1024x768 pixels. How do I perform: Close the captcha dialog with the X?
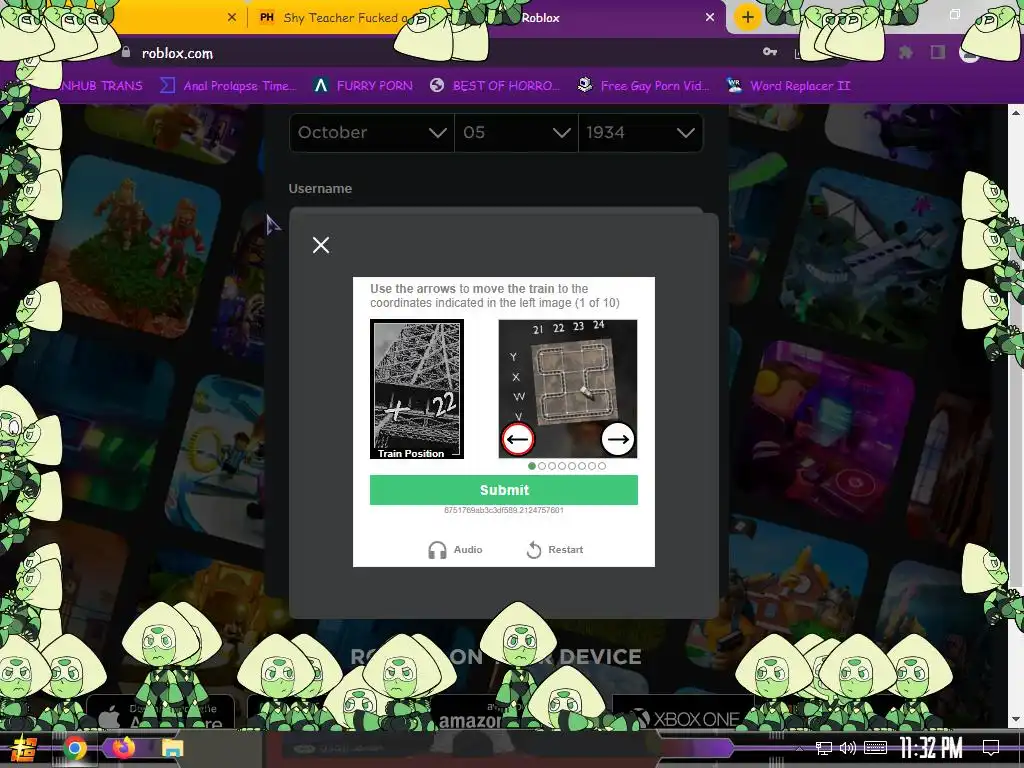(x=321, y=245)
